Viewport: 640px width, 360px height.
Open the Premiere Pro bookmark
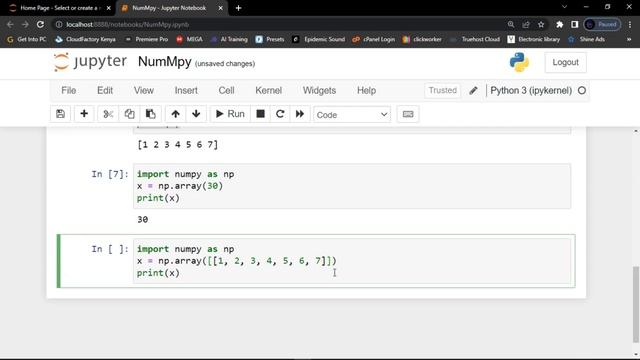[x=147, y=39]
